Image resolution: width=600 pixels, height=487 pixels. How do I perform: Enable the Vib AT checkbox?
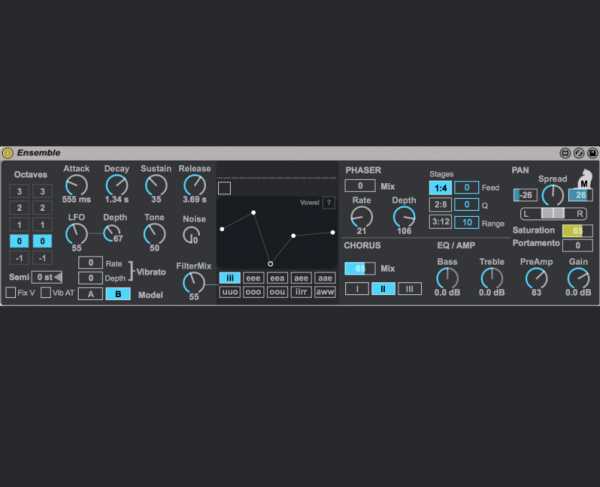(x=46, y=293)
